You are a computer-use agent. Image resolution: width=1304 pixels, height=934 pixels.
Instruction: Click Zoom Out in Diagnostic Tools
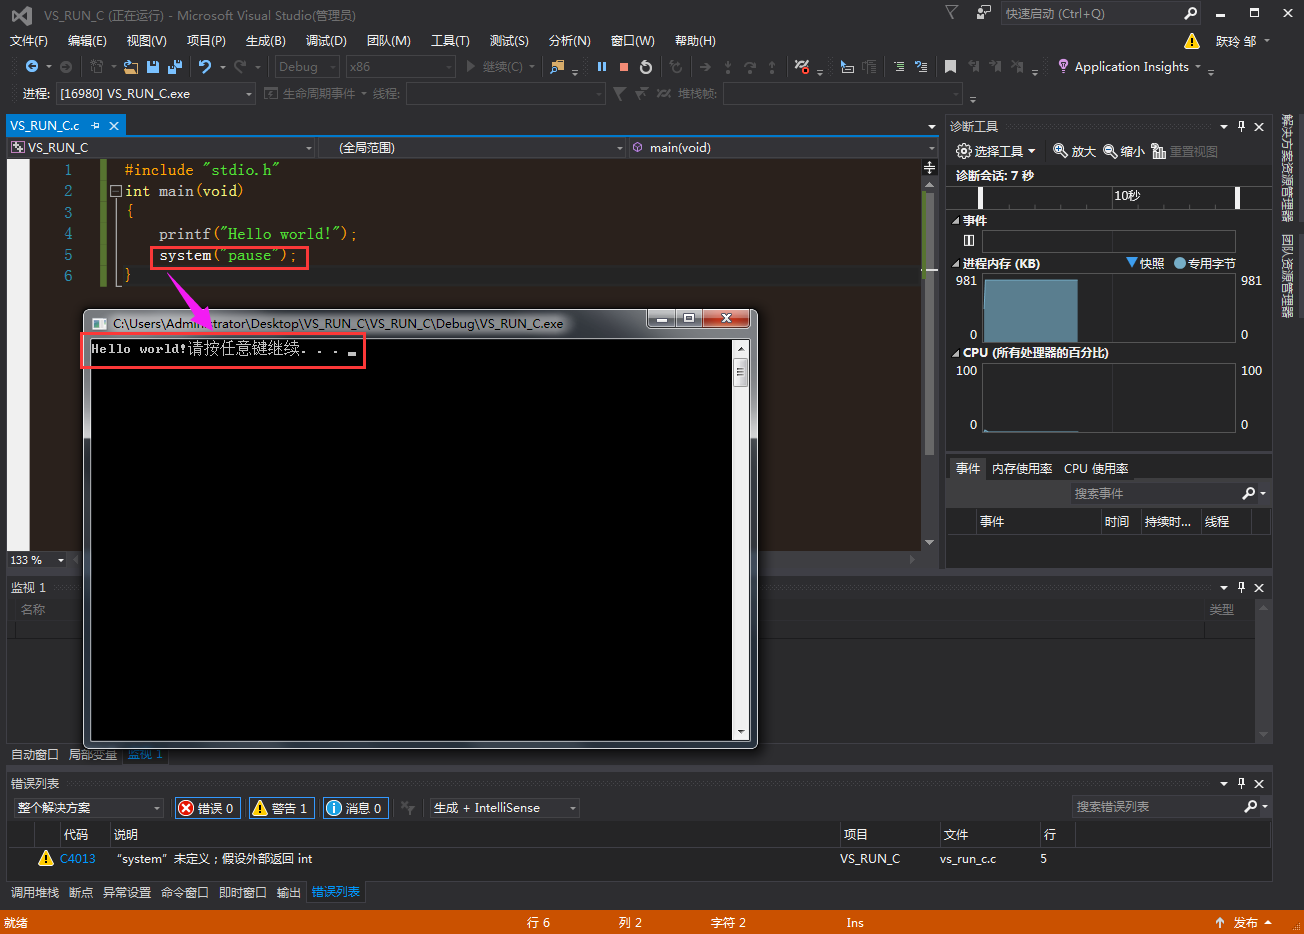[x=1124, y=151]
